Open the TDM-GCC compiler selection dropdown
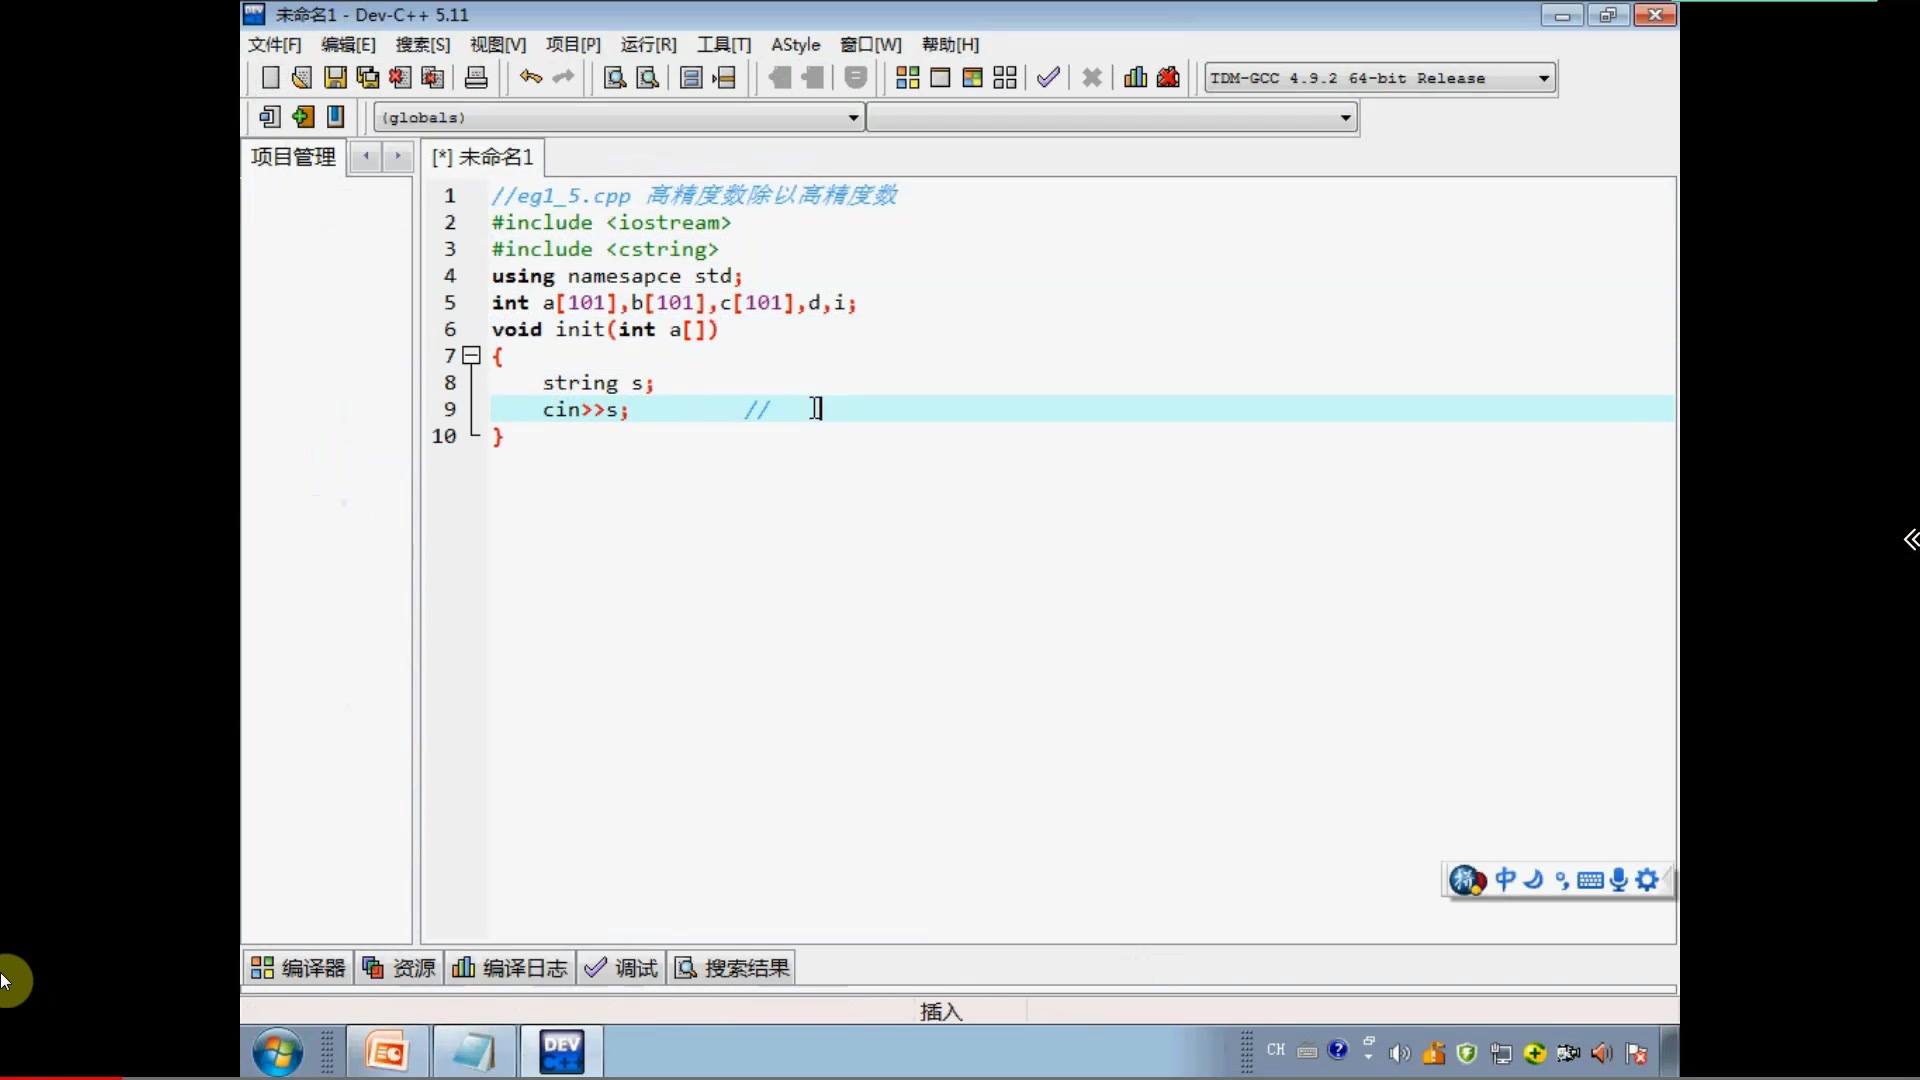Viewport: 1920px width, 1080px height. point(1544,78)
